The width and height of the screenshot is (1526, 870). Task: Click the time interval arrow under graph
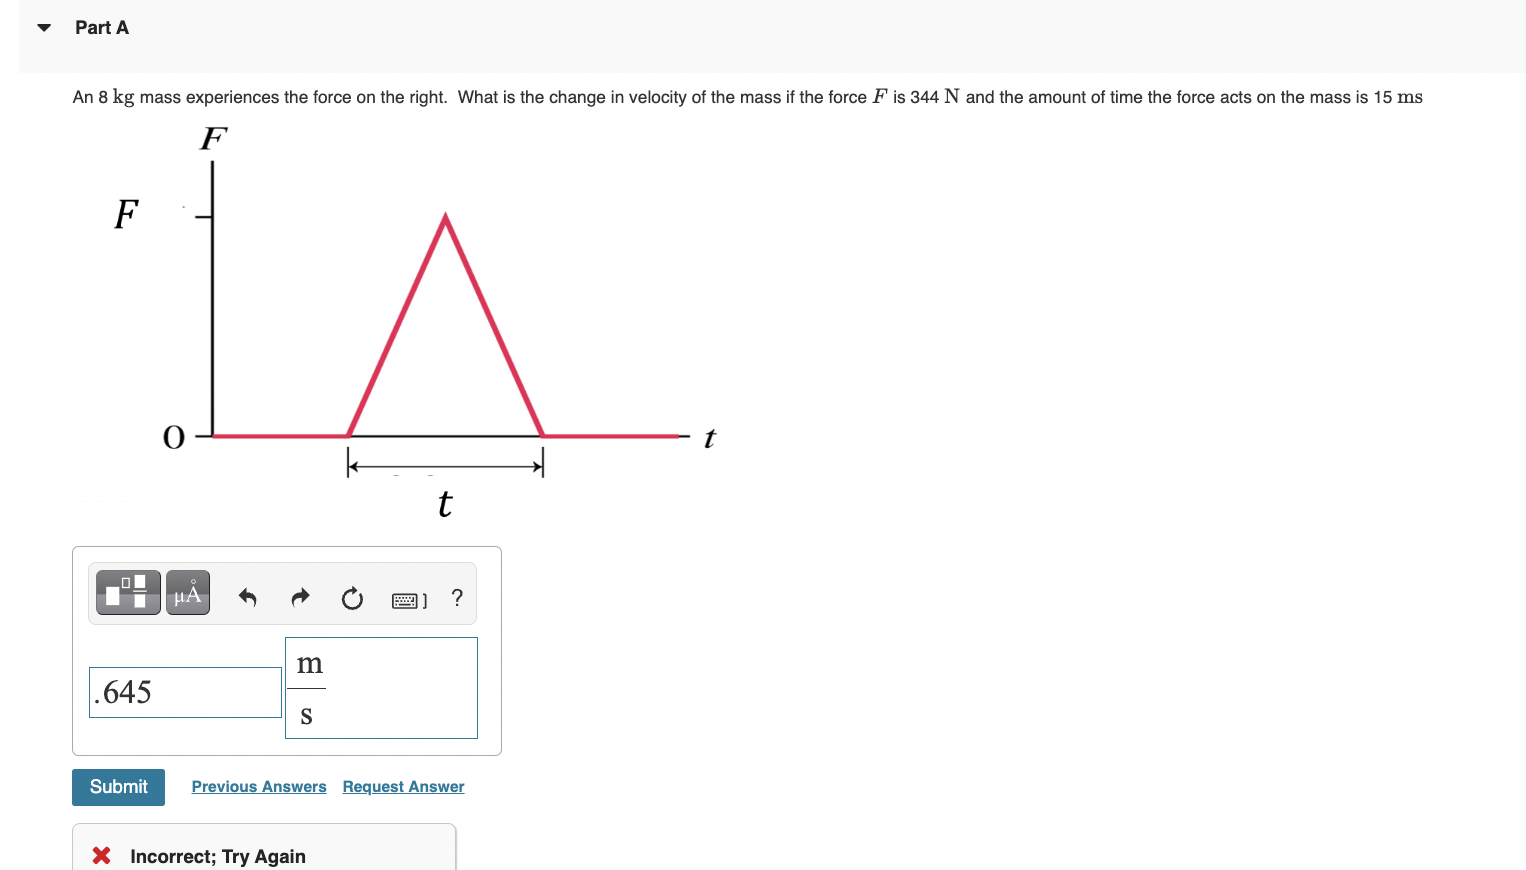[444, 463]
